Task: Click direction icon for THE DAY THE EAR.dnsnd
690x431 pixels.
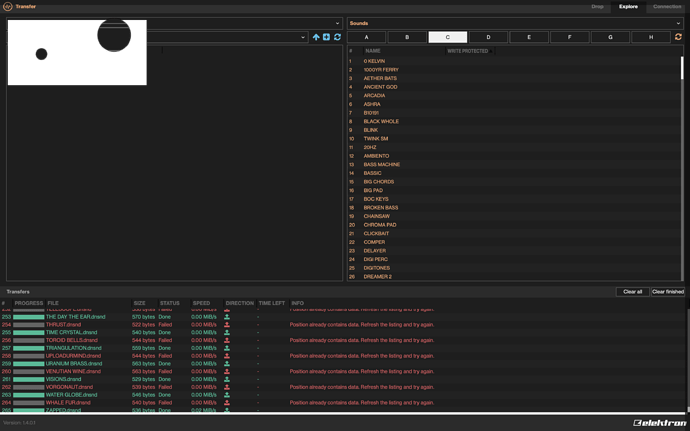Action: pos(227,317)
